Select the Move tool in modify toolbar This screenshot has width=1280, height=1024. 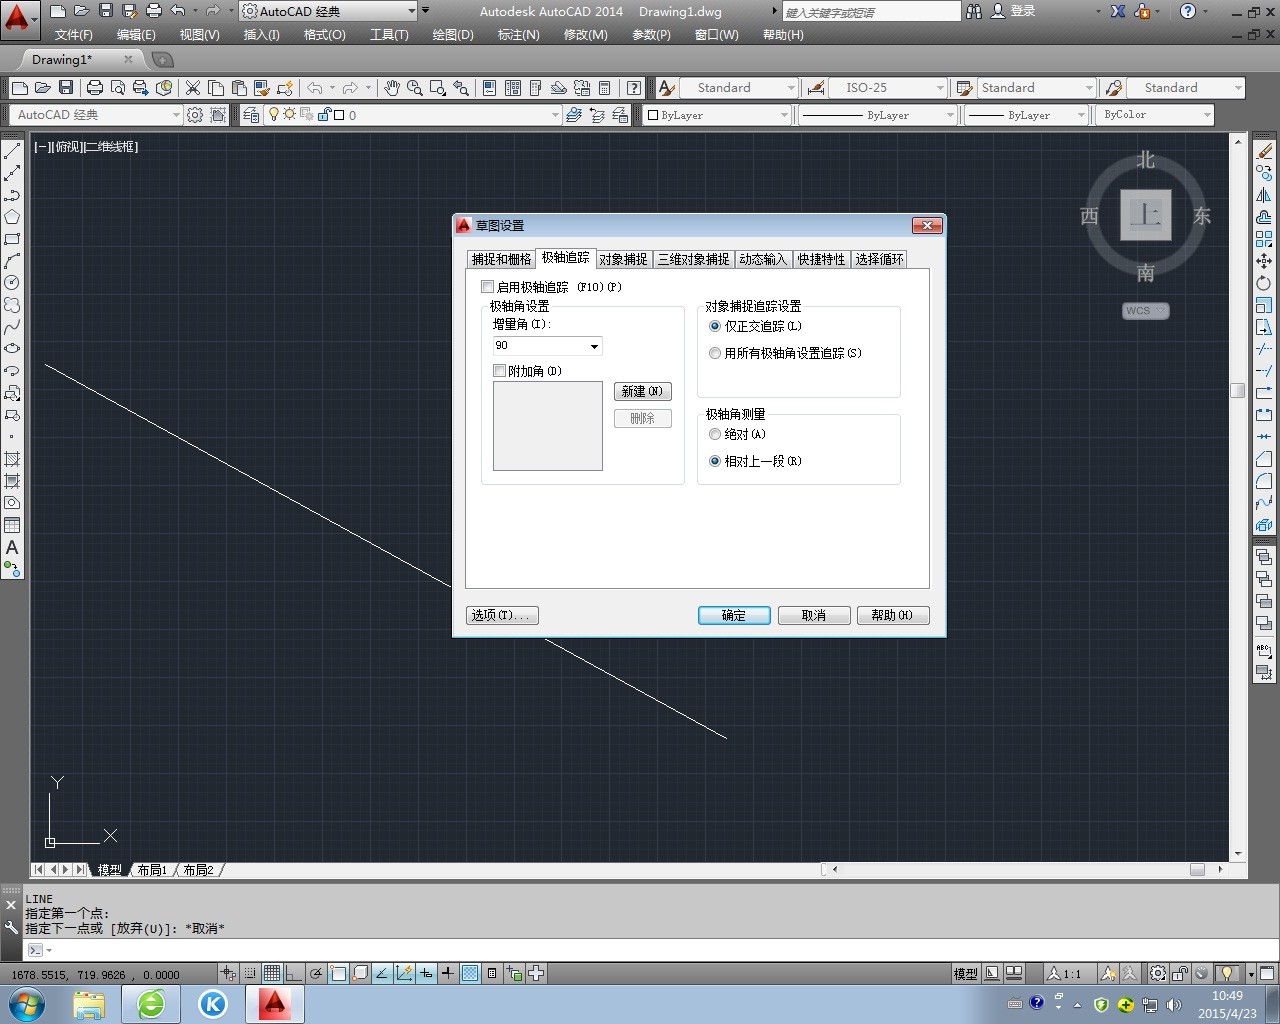click(1264, 261)
